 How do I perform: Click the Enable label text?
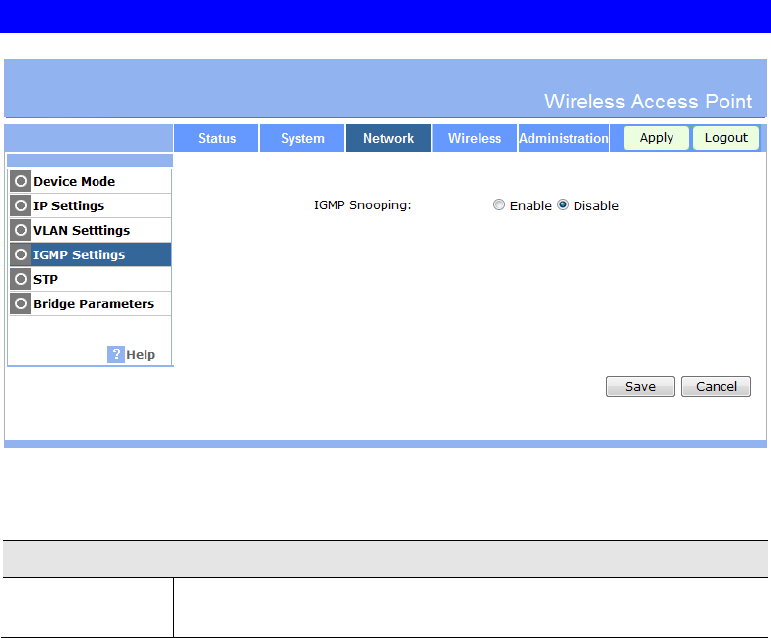[x=531, y=205]
